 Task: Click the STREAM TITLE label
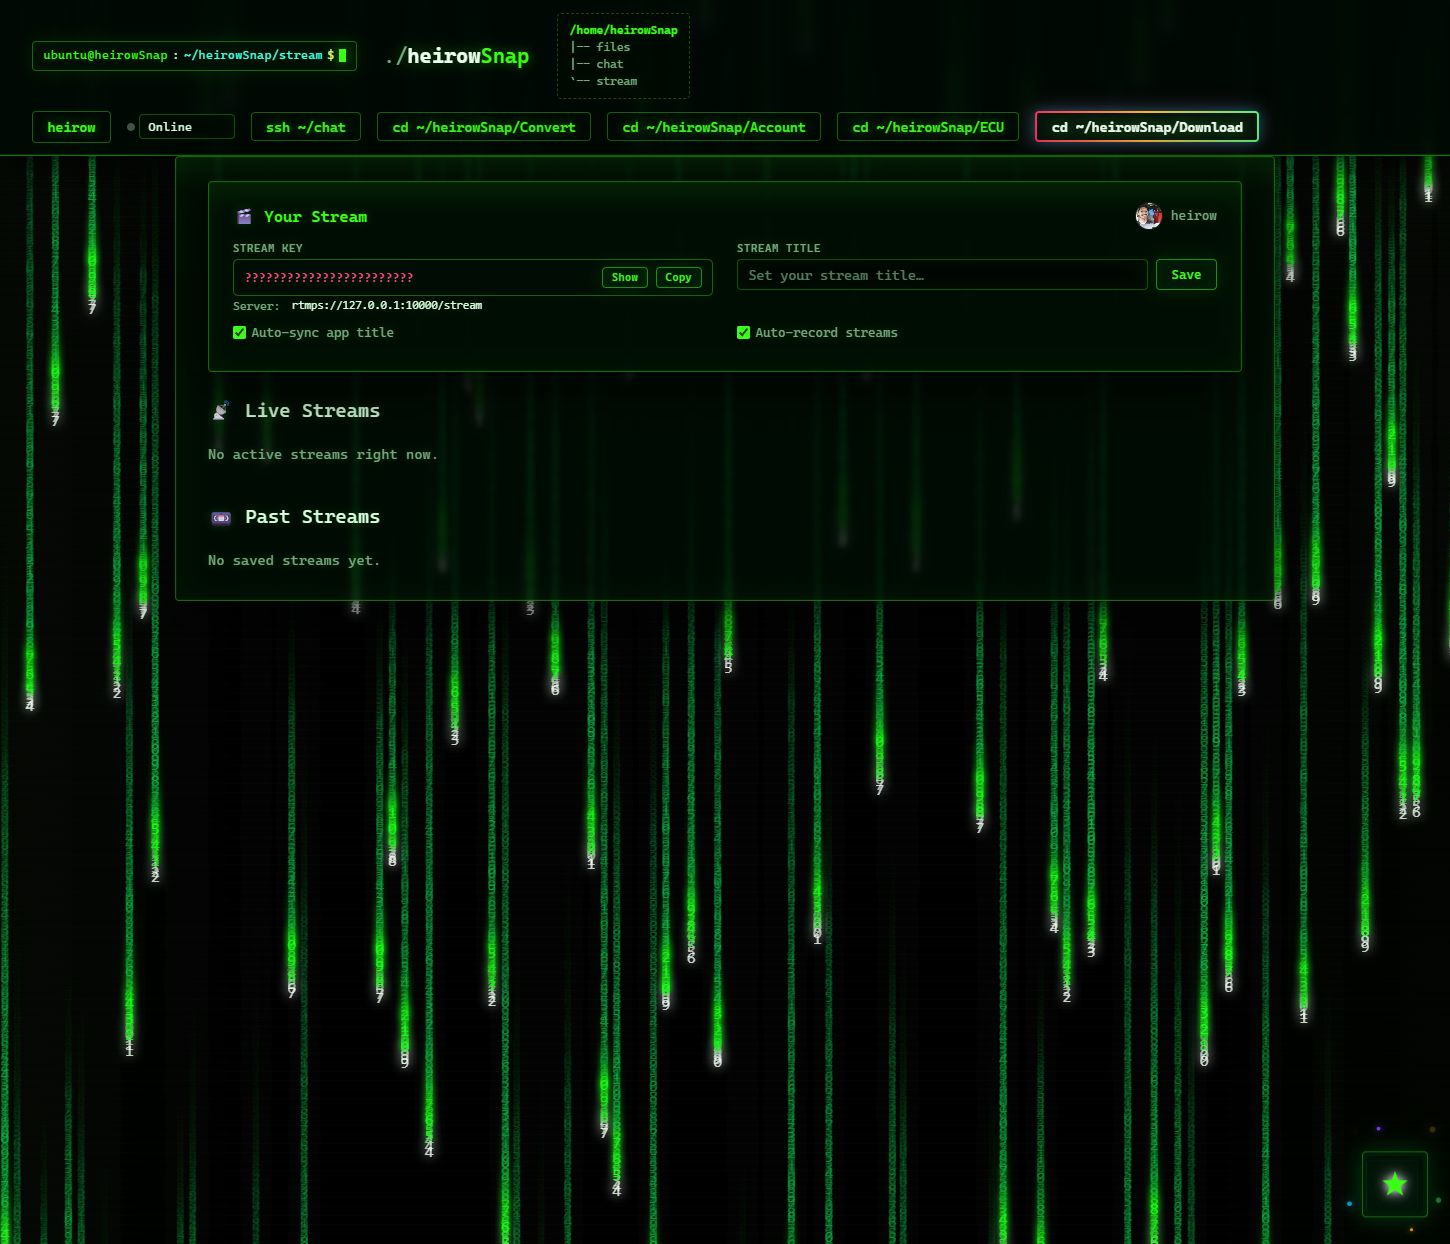pos(779,248)
